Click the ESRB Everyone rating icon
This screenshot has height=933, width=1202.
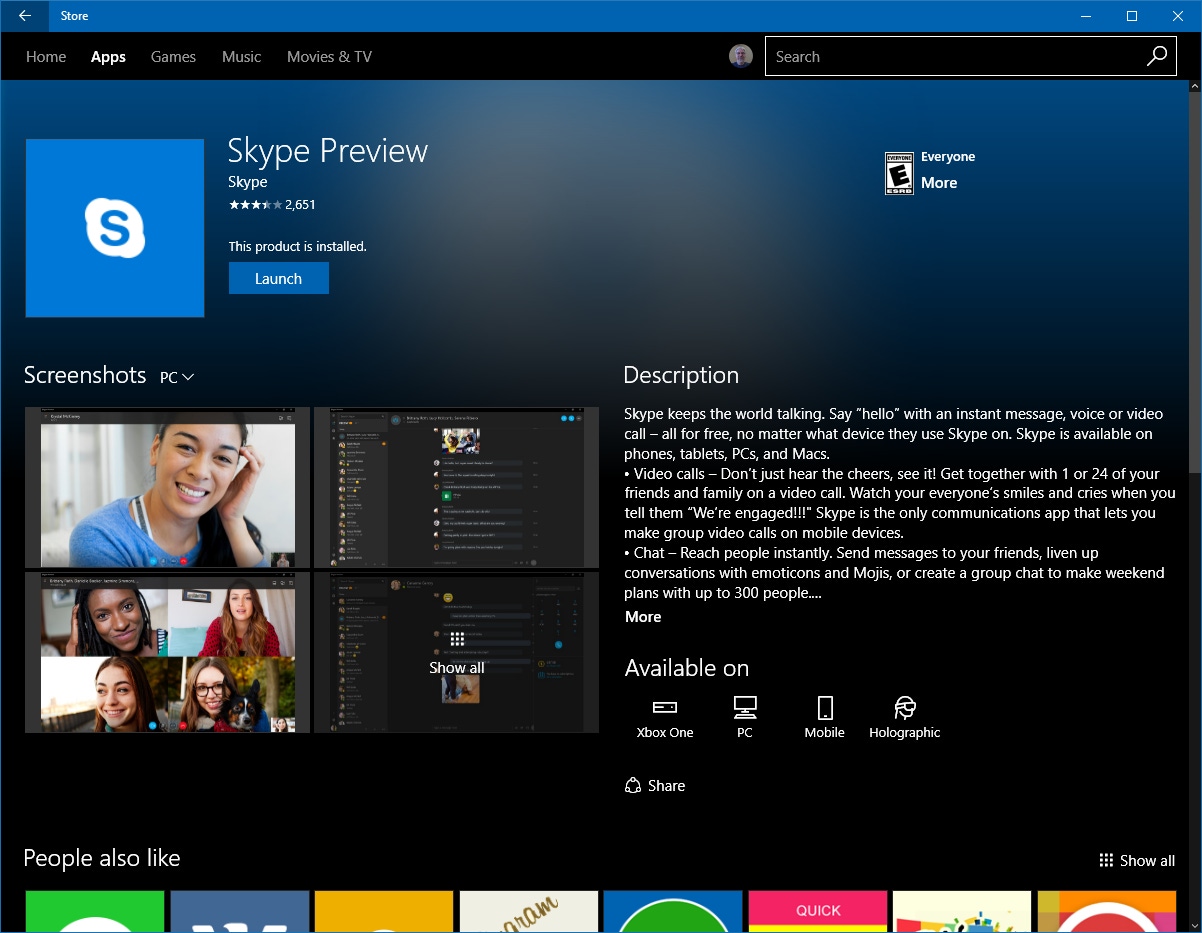click(898, 172)
